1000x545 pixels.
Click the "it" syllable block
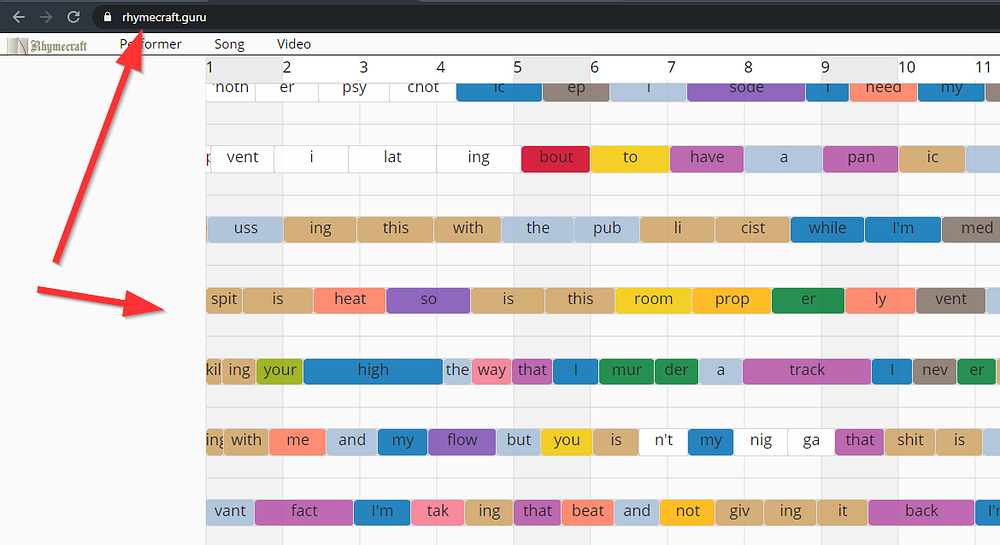pos(842,512)
